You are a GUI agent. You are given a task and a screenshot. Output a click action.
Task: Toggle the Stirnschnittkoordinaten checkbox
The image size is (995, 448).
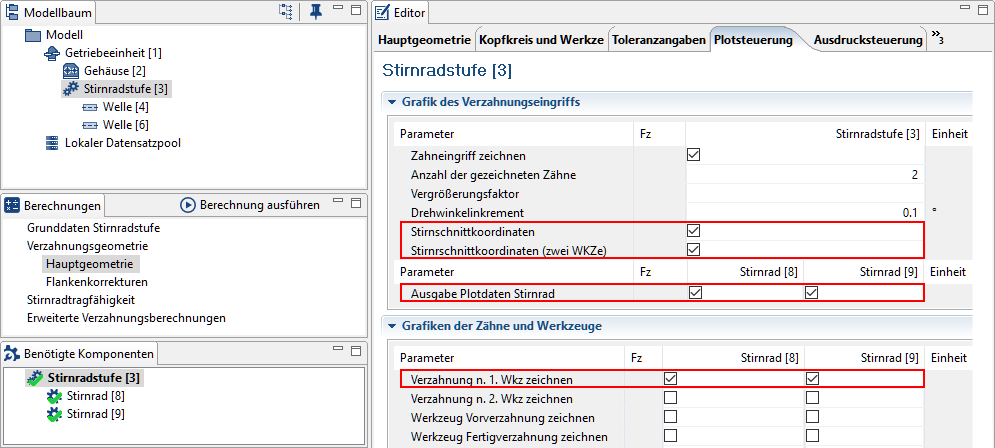click(x=694, y=231)
